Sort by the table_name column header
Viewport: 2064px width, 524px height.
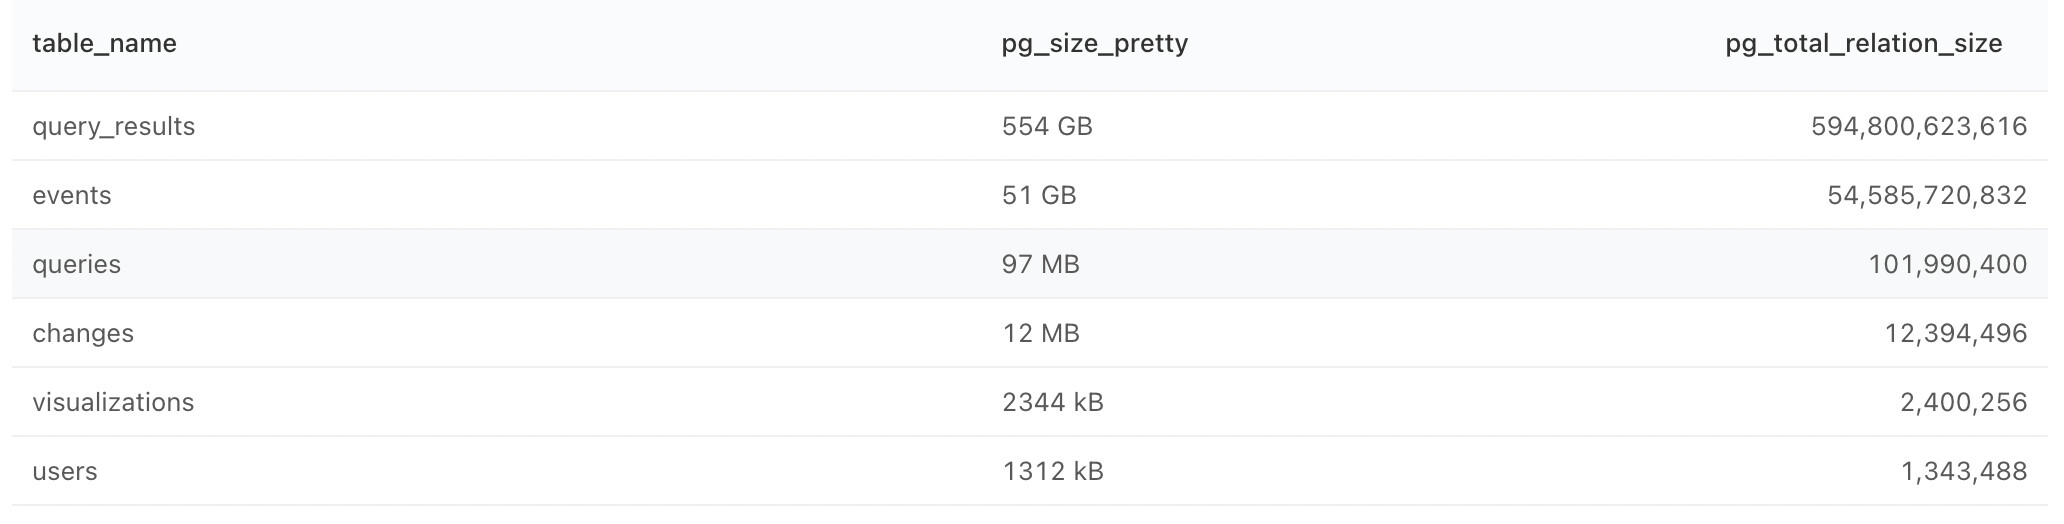[105, 44]
